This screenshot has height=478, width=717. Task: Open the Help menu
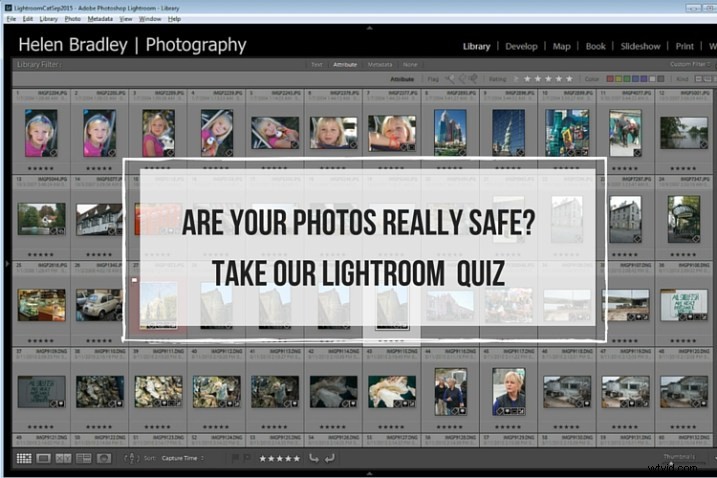tap(174, 19)
